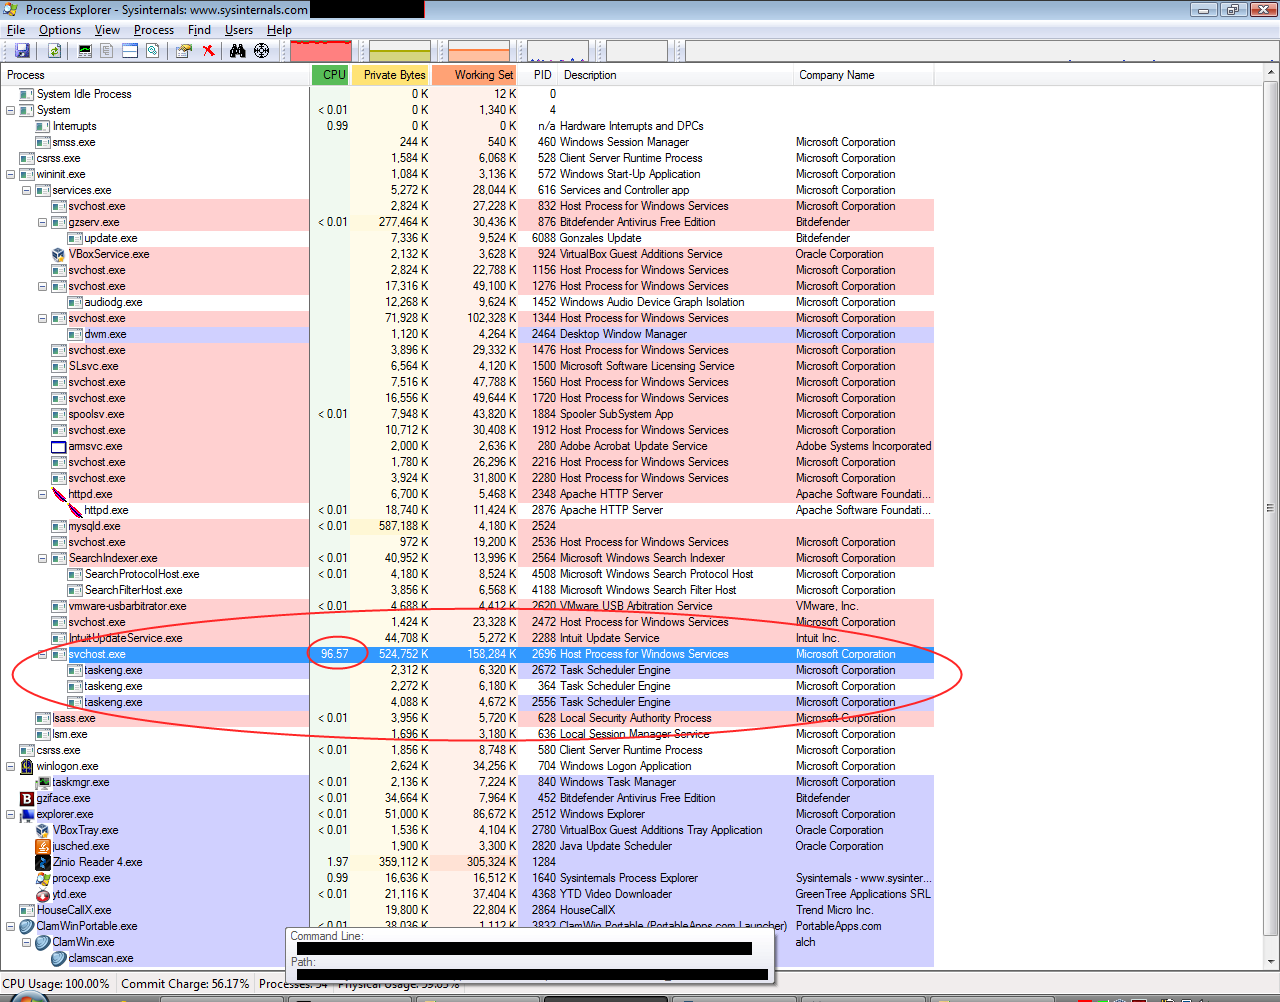Click the View DLLs/Handles toolbar icon
This screenshot has height=1002, width=1280.
[153, 50]
